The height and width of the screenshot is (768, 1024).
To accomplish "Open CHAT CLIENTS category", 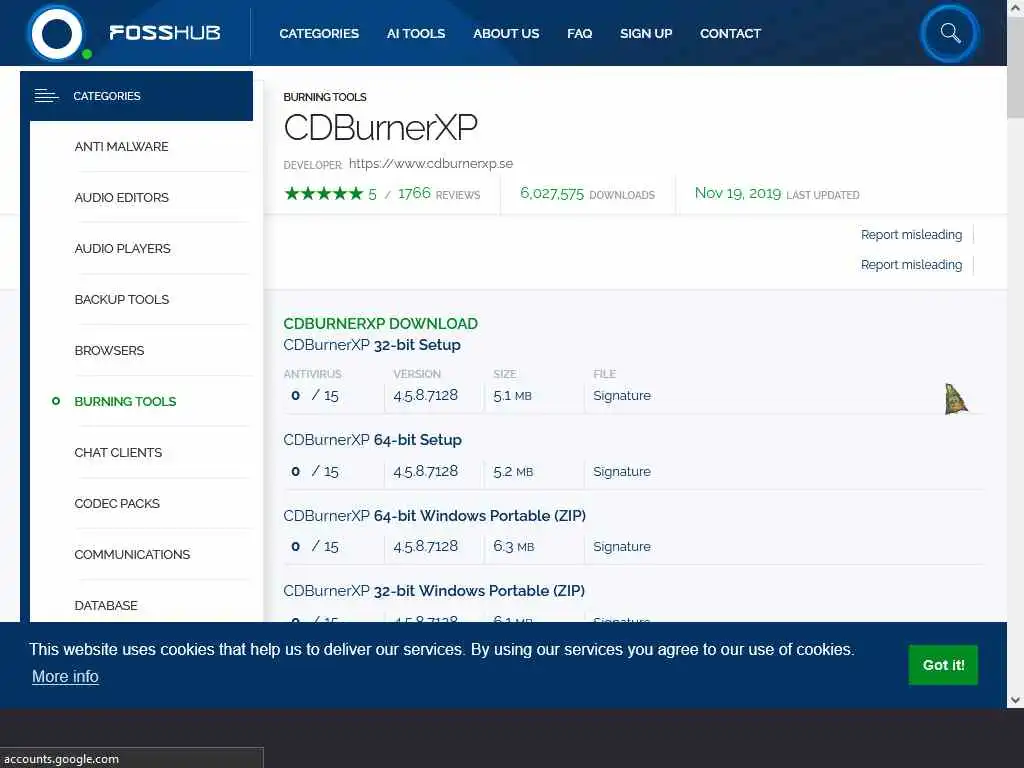I will coord(118,452).
